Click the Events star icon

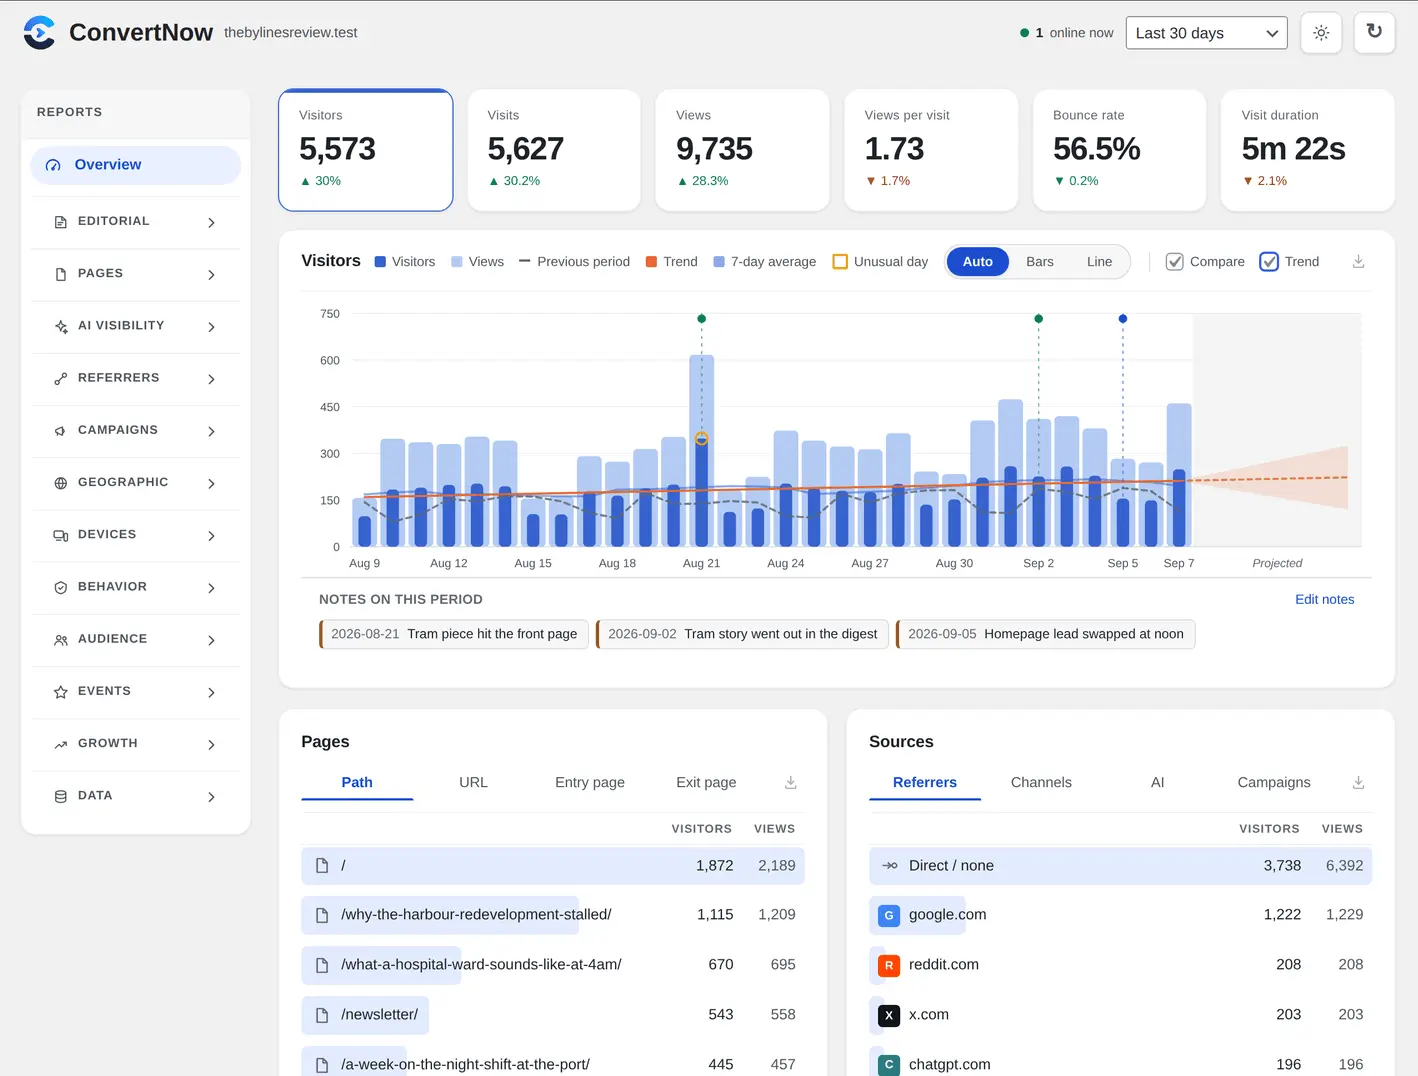coord(61,692)
